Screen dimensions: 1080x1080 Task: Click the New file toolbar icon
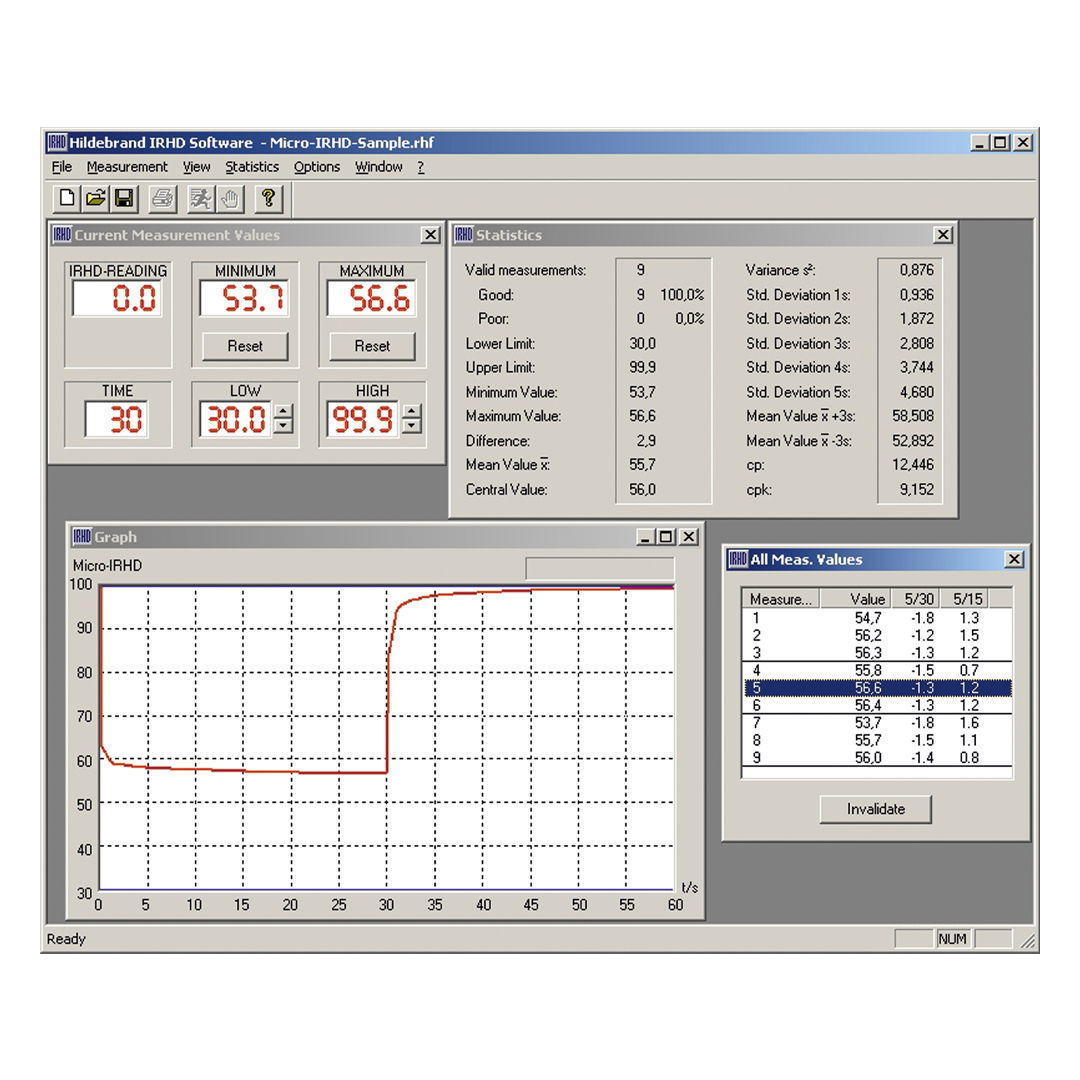67,198
